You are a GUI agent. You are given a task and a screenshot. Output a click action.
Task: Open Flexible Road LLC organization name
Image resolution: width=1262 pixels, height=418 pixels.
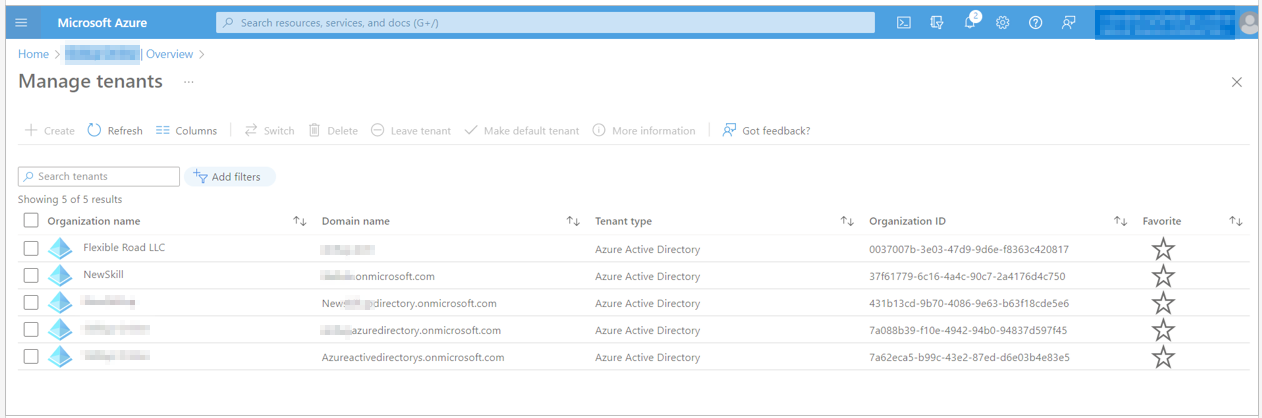pyautogui.click(x=124, y=248)
